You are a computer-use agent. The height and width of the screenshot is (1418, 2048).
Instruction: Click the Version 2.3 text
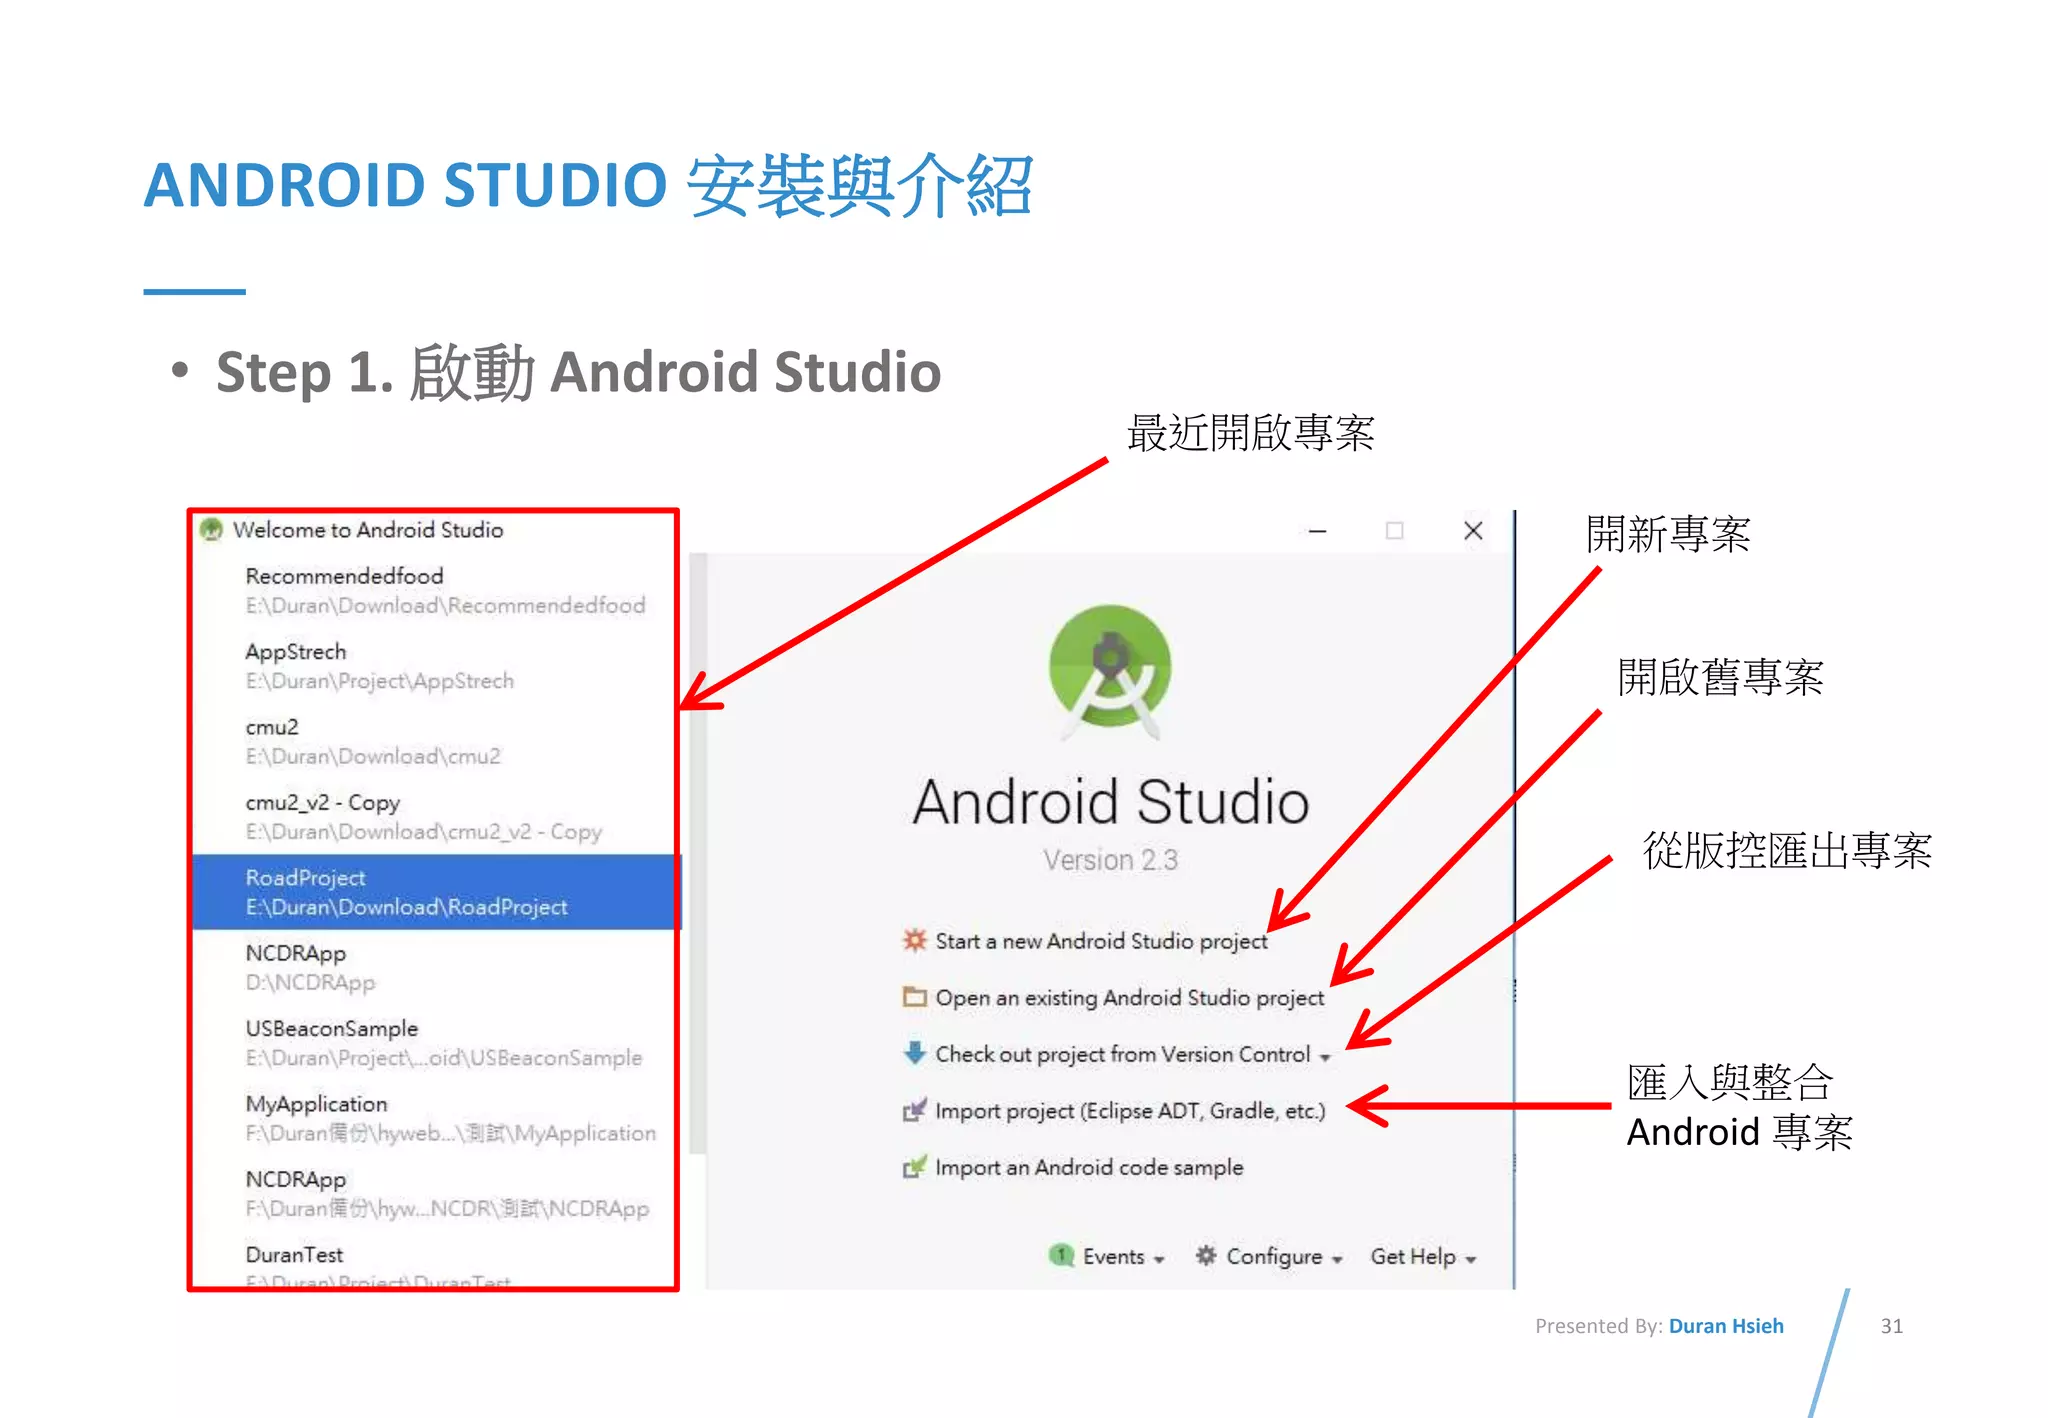[x=1110, y=860]
